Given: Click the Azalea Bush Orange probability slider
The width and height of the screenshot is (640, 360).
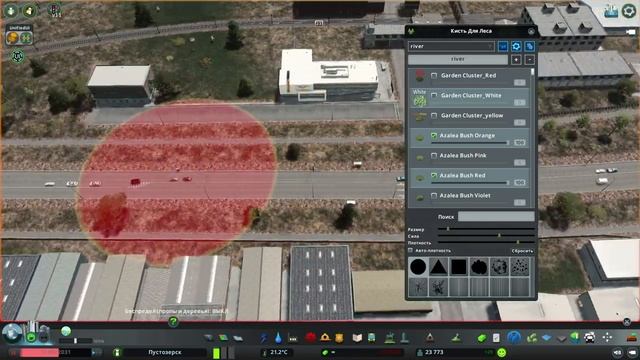Looking at the screenshot, I should pyautogui.click(x=470, y=143).
